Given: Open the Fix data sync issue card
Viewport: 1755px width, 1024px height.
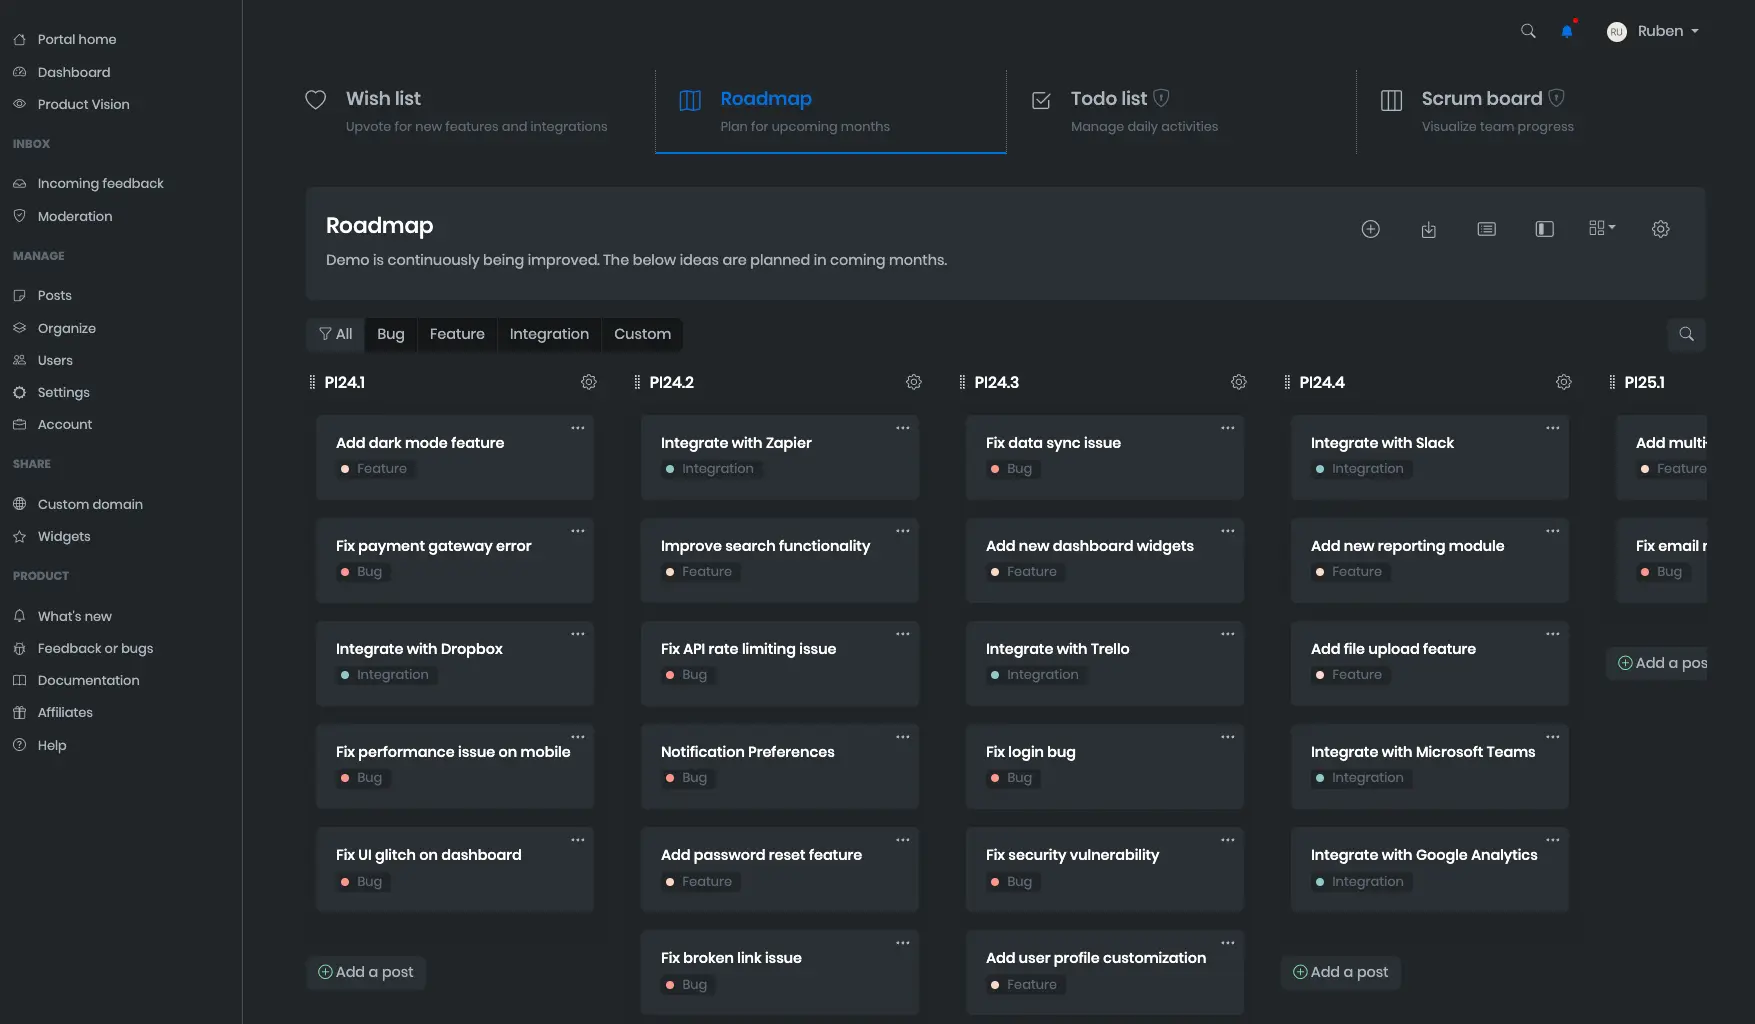Looking at the screenshot, I should [x=1053, y=443].
